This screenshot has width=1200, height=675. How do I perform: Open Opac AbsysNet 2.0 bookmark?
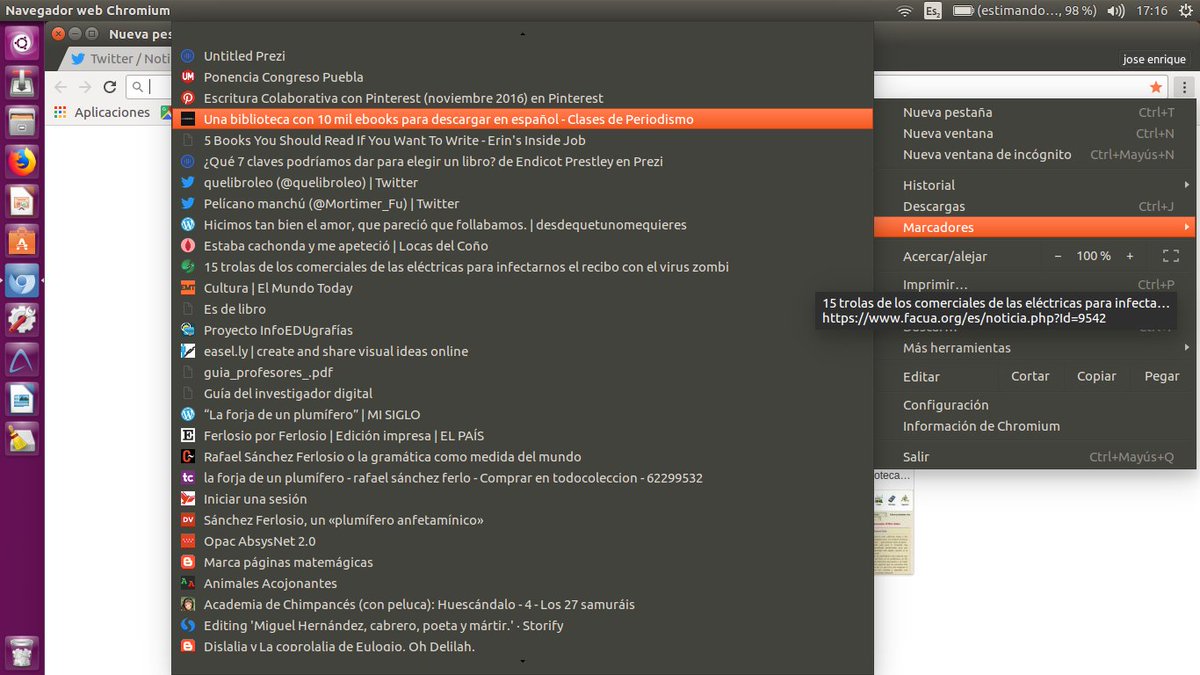point(522,541)
